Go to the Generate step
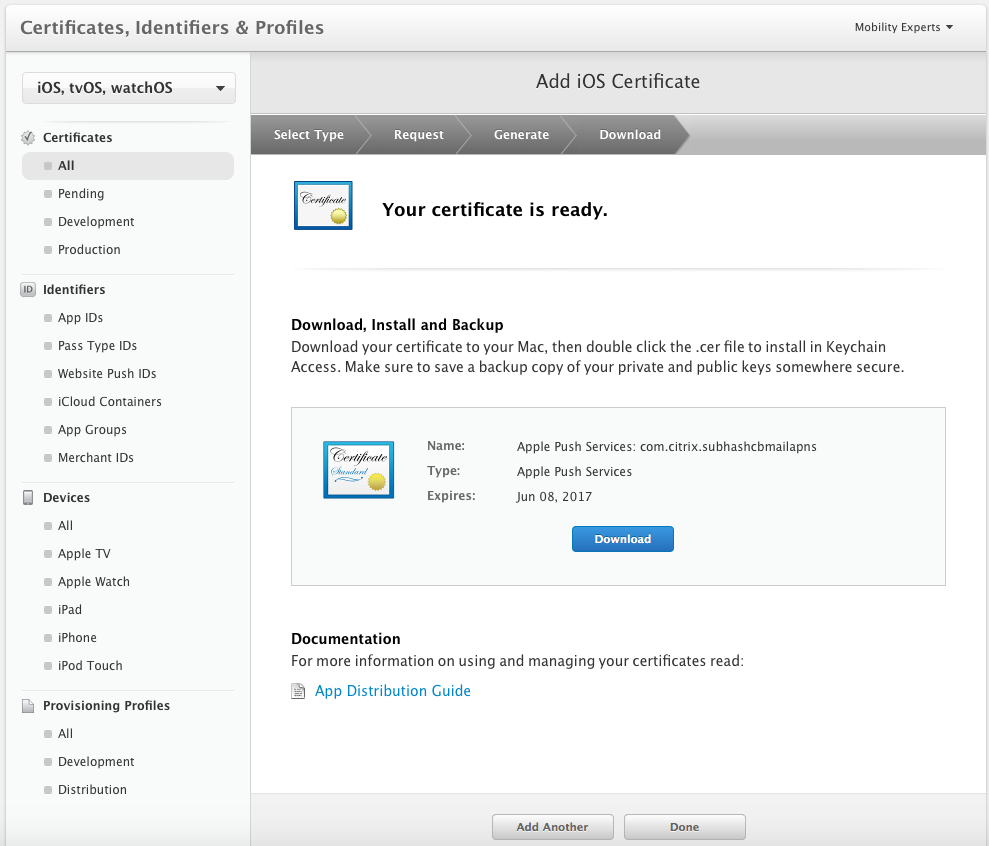The image size is (989, 846). click(521, 135)
